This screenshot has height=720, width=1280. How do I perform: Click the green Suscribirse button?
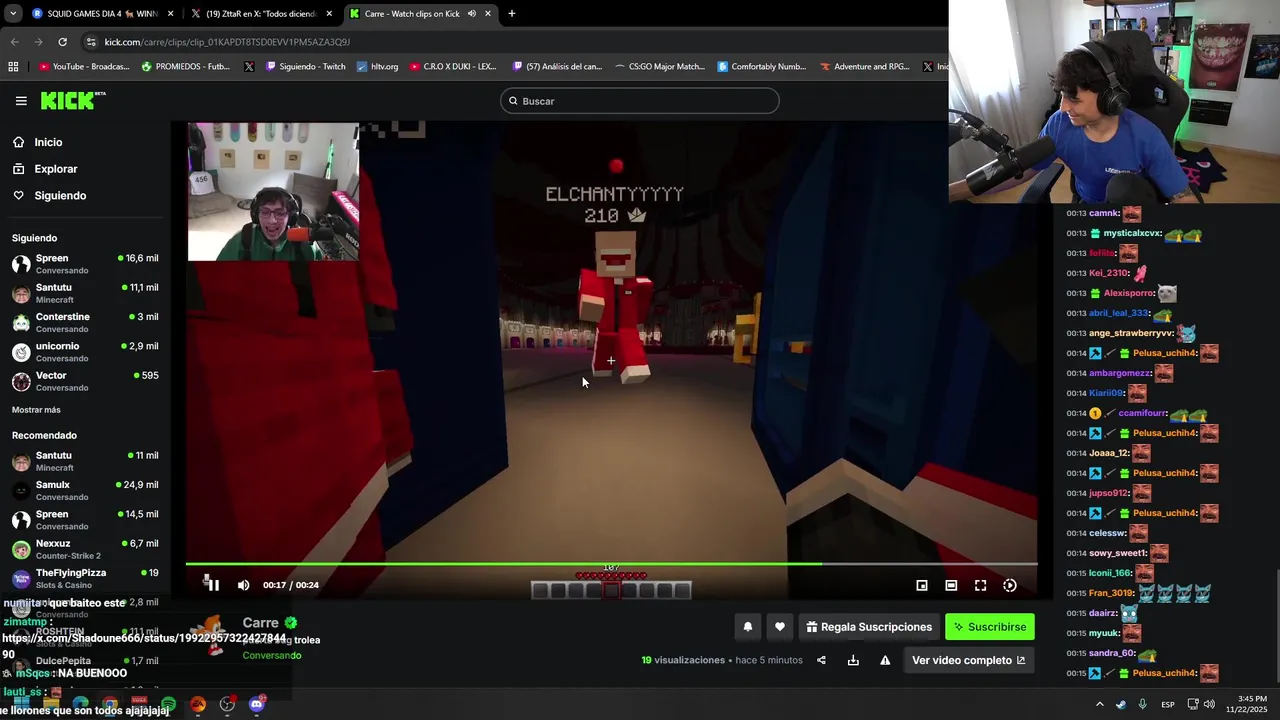coord(990,627)
